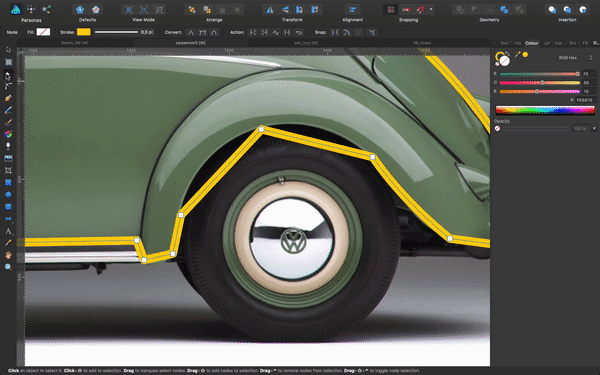Select the Pen tool
Screen dimensions: 600x375
8,98
